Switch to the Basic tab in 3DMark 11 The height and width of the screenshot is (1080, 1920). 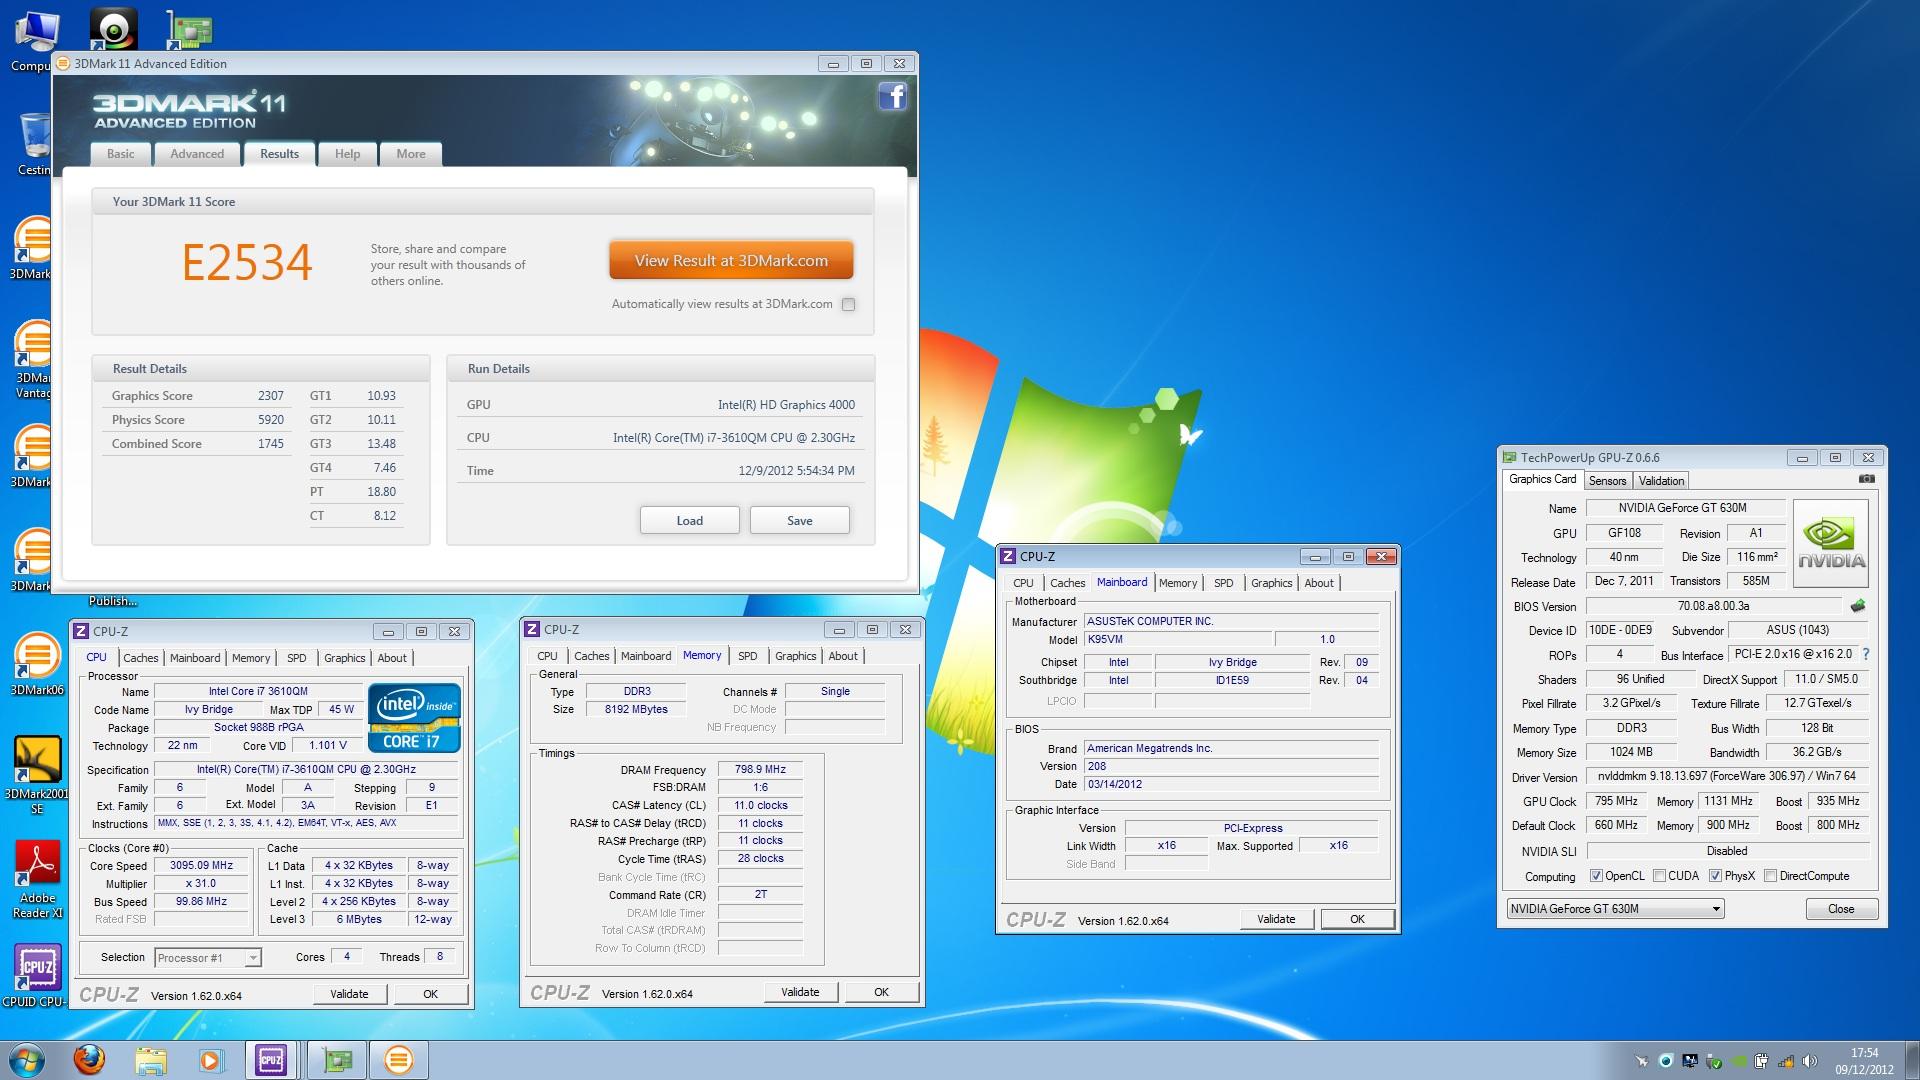tap(121, 154)
